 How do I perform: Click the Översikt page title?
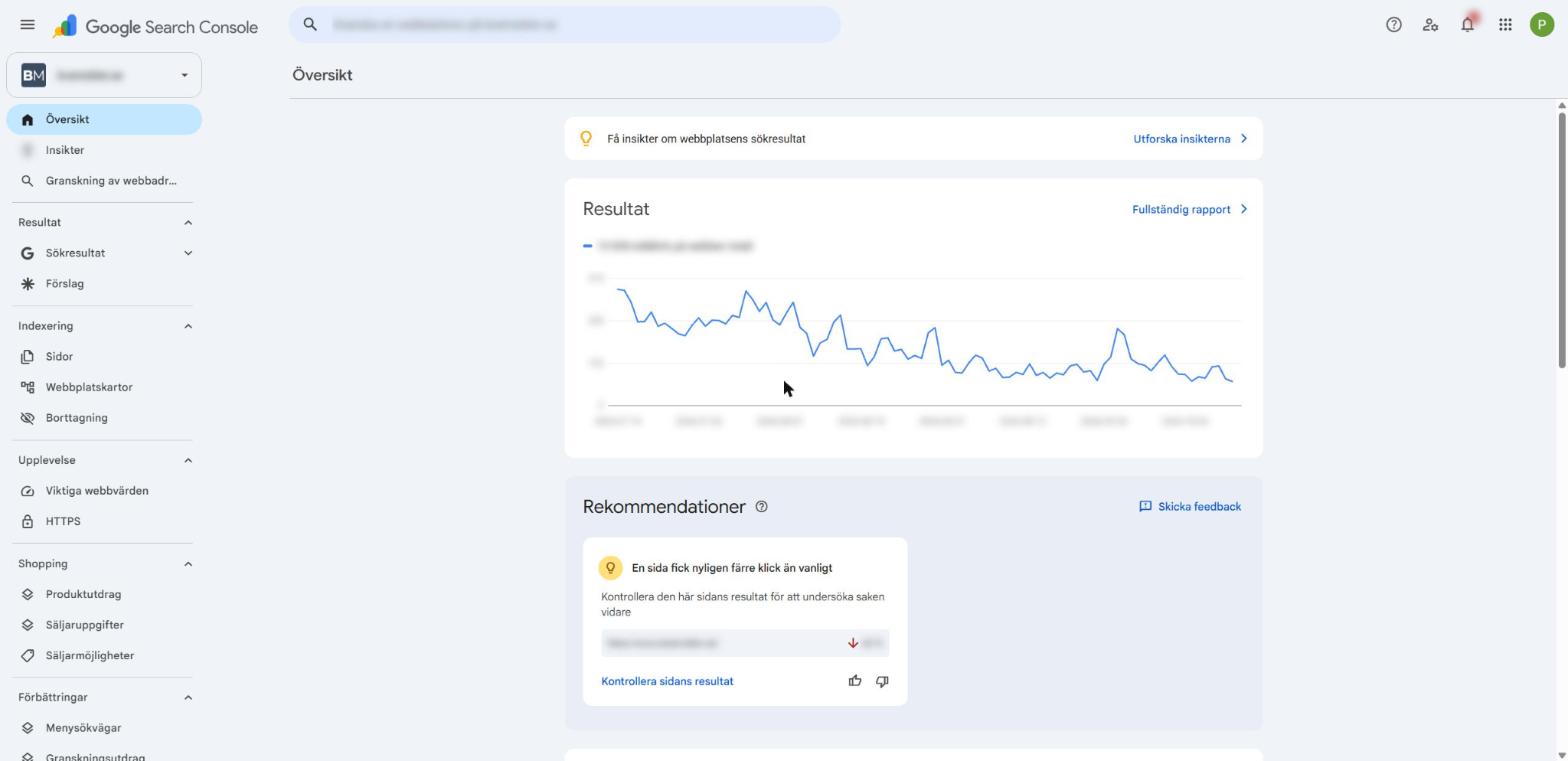tap(322, 75)
